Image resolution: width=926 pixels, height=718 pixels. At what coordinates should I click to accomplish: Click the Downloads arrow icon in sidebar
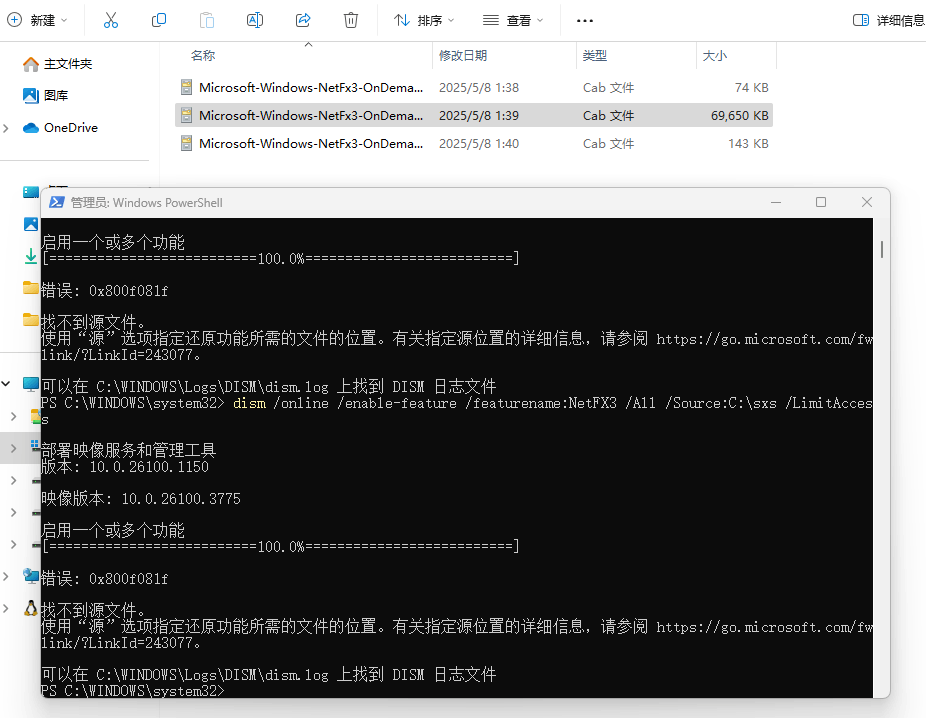pos(31,256)
